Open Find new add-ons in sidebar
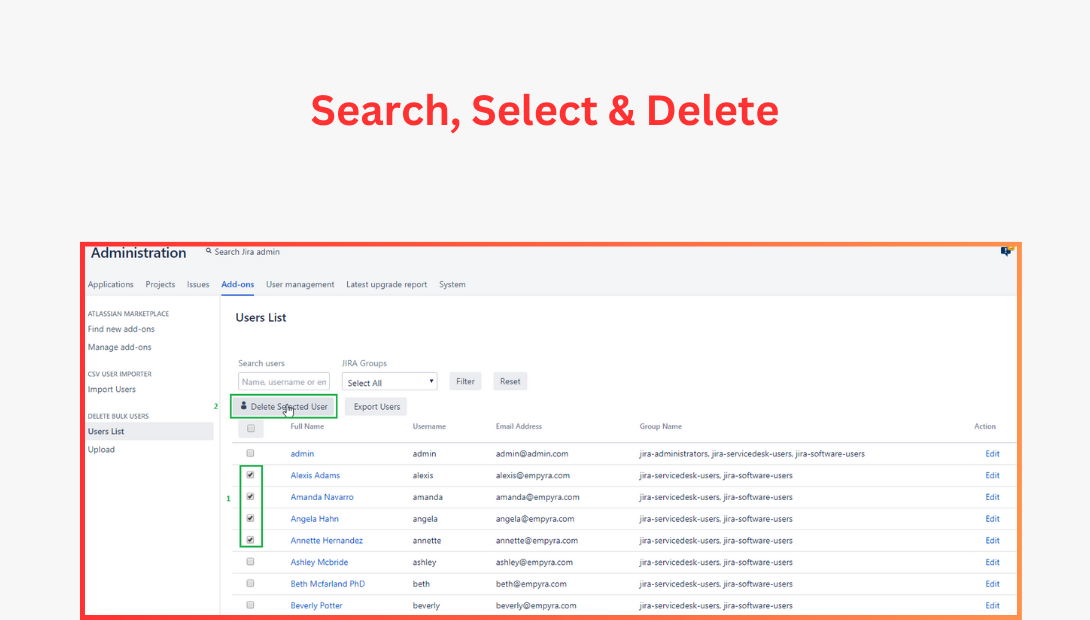Viewport: 1090px width, 620px height. click(x=121, y=329)
